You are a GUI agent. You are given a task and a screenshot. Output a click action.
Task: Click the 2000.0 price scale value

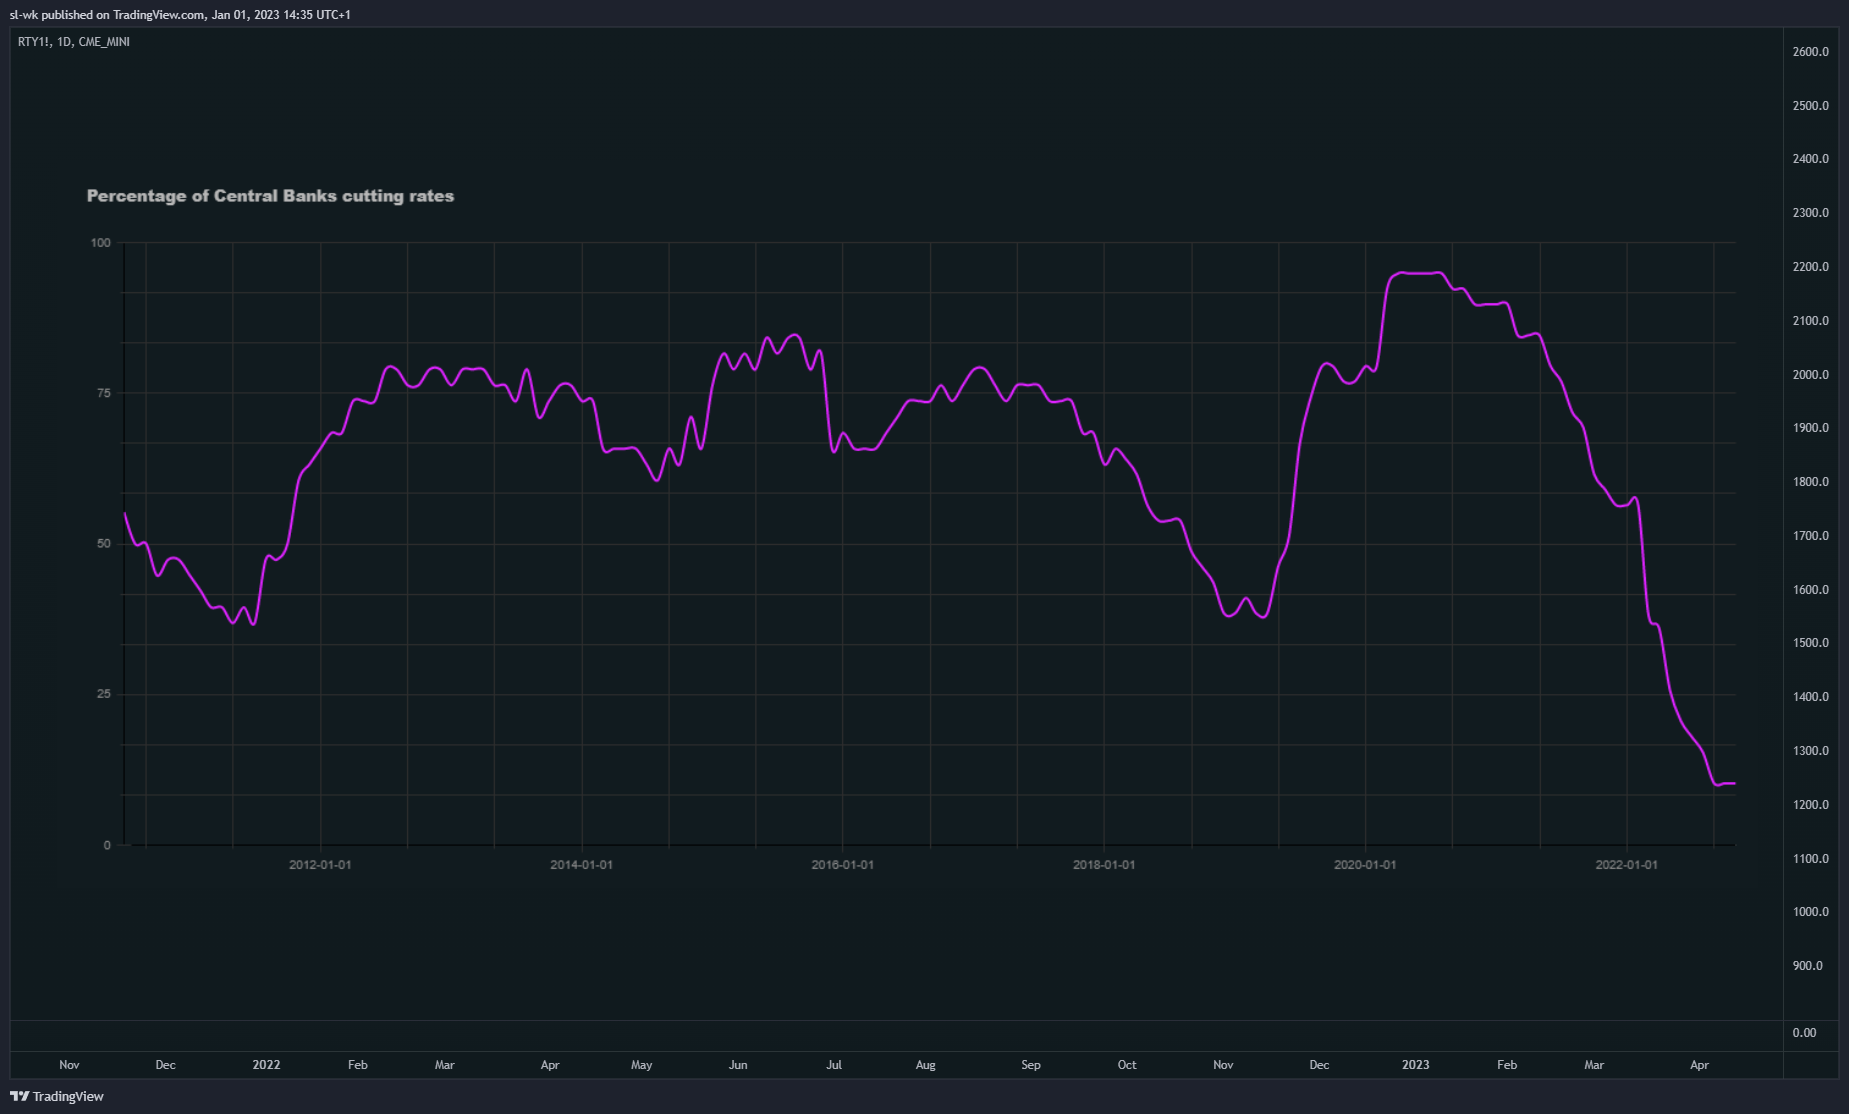point(1811,375)
